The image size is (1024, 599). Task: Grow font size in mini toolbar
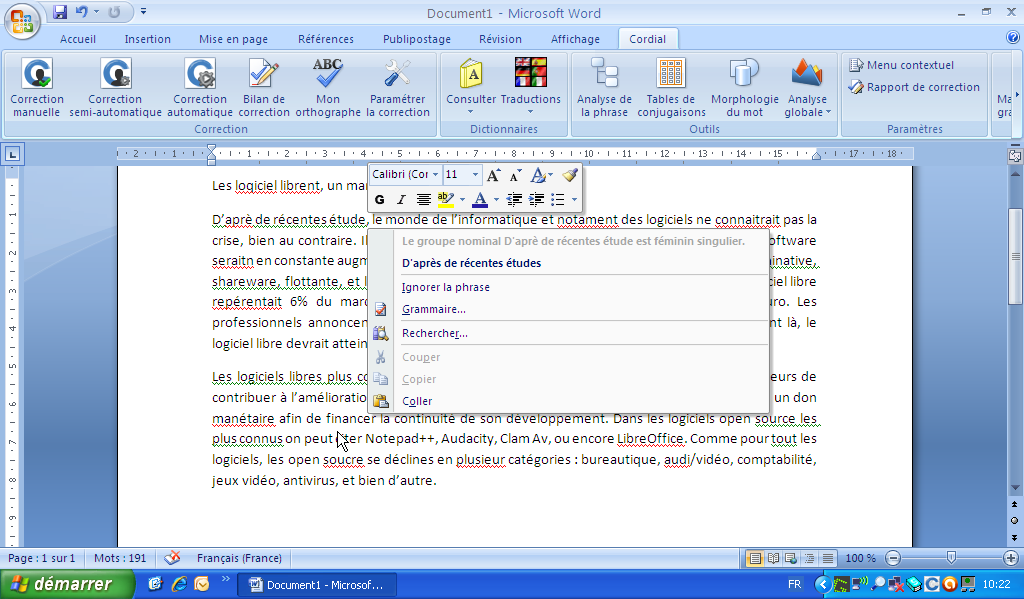[x=494, y=174]
